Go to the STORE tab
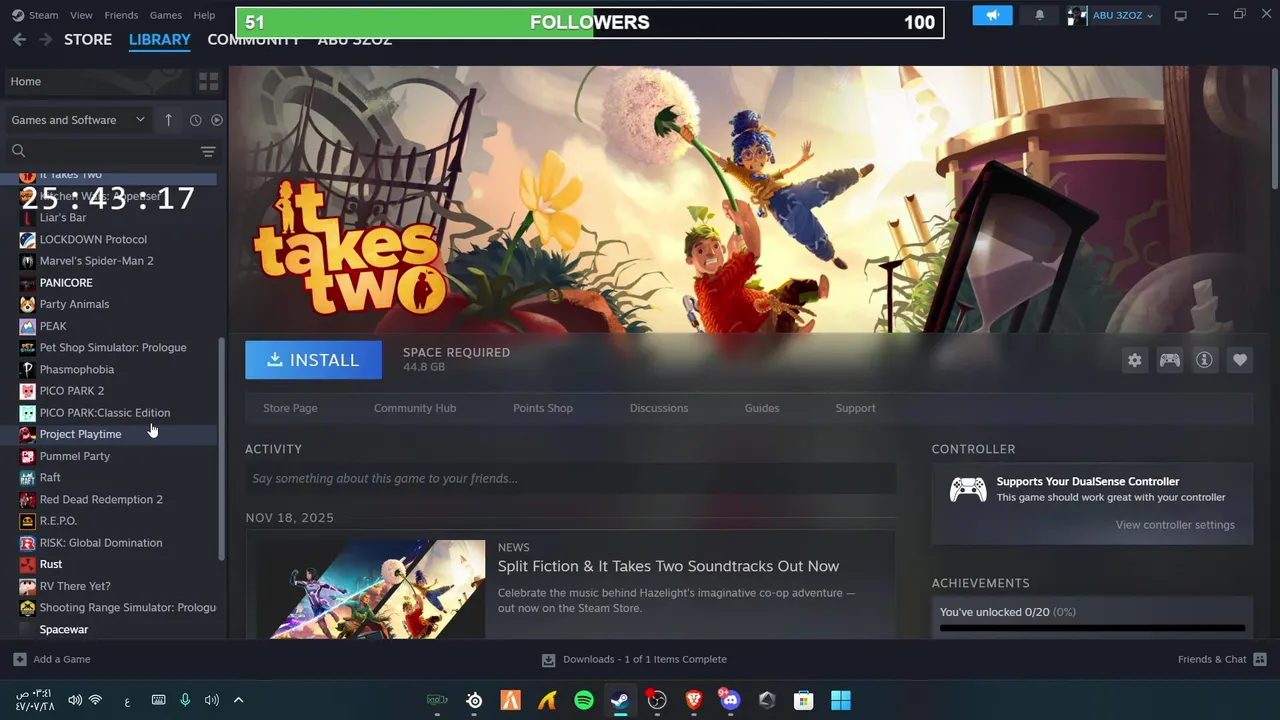The height and width of the screenshot is (720, 1280). click(88, 39)
